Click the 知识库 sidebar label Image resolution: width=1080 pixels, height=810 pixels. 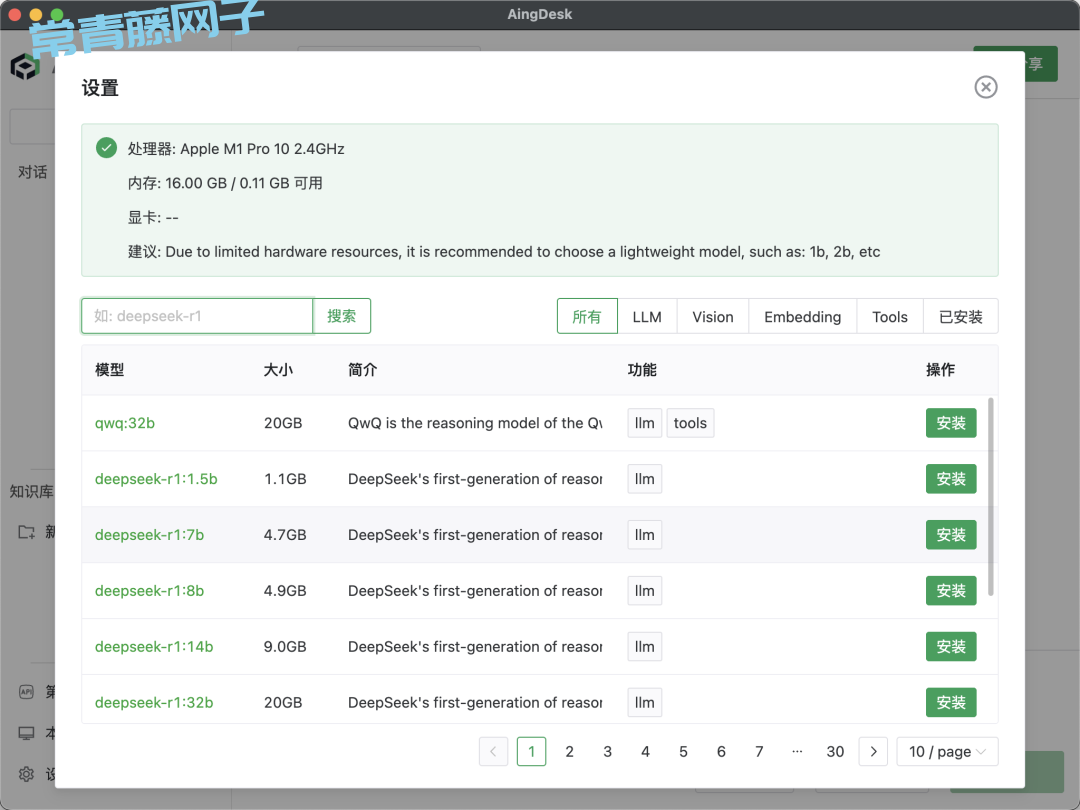[32, 491]
